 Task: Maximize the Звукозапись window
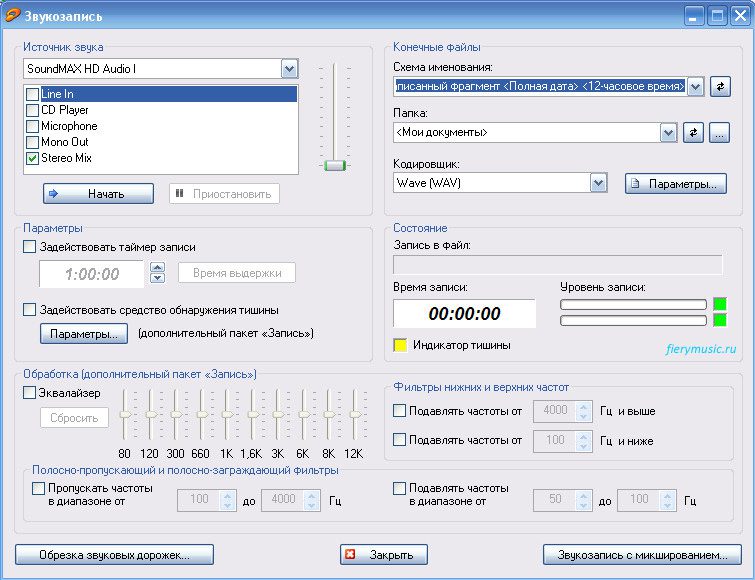pos(717,16)
